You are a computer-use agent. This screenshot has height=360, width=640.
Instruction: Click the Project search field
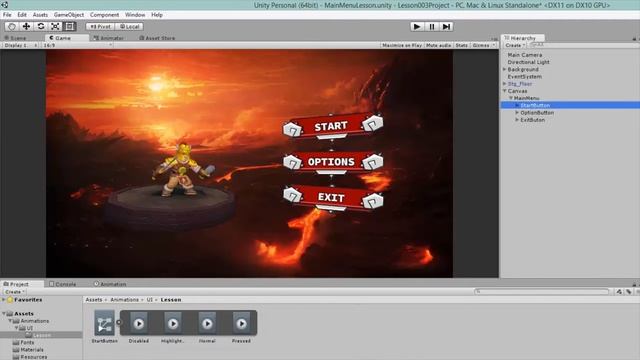542,291
